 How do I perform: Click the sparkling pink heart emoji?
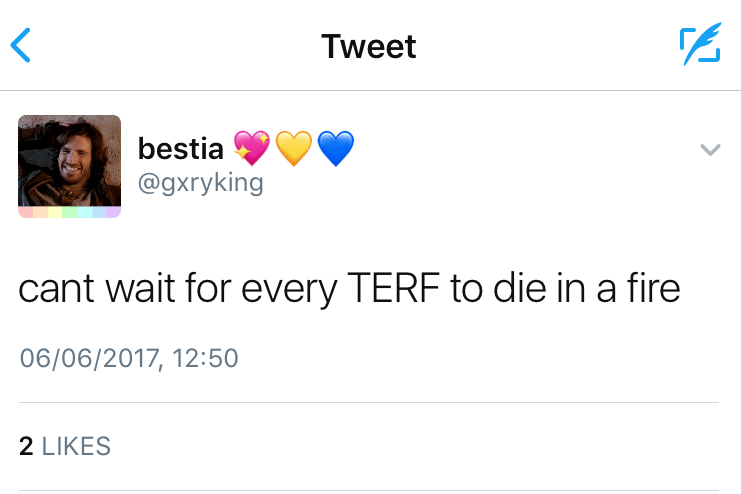click(x=252, y=150)
